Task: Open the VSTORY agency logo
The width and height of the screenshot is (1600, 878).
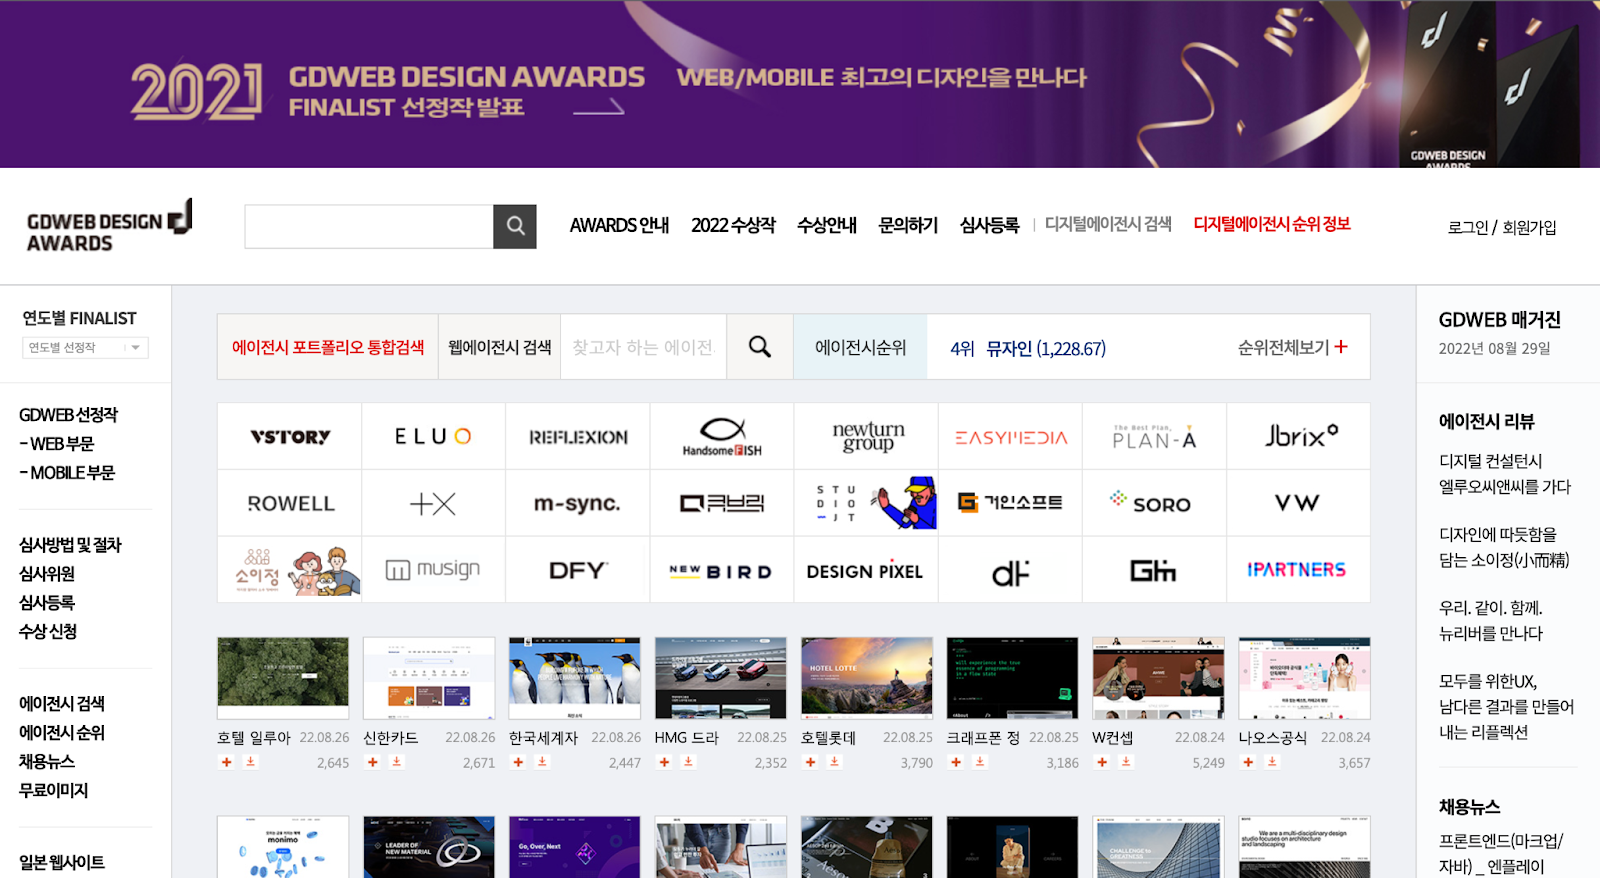Action: click(x=290, y=436)
